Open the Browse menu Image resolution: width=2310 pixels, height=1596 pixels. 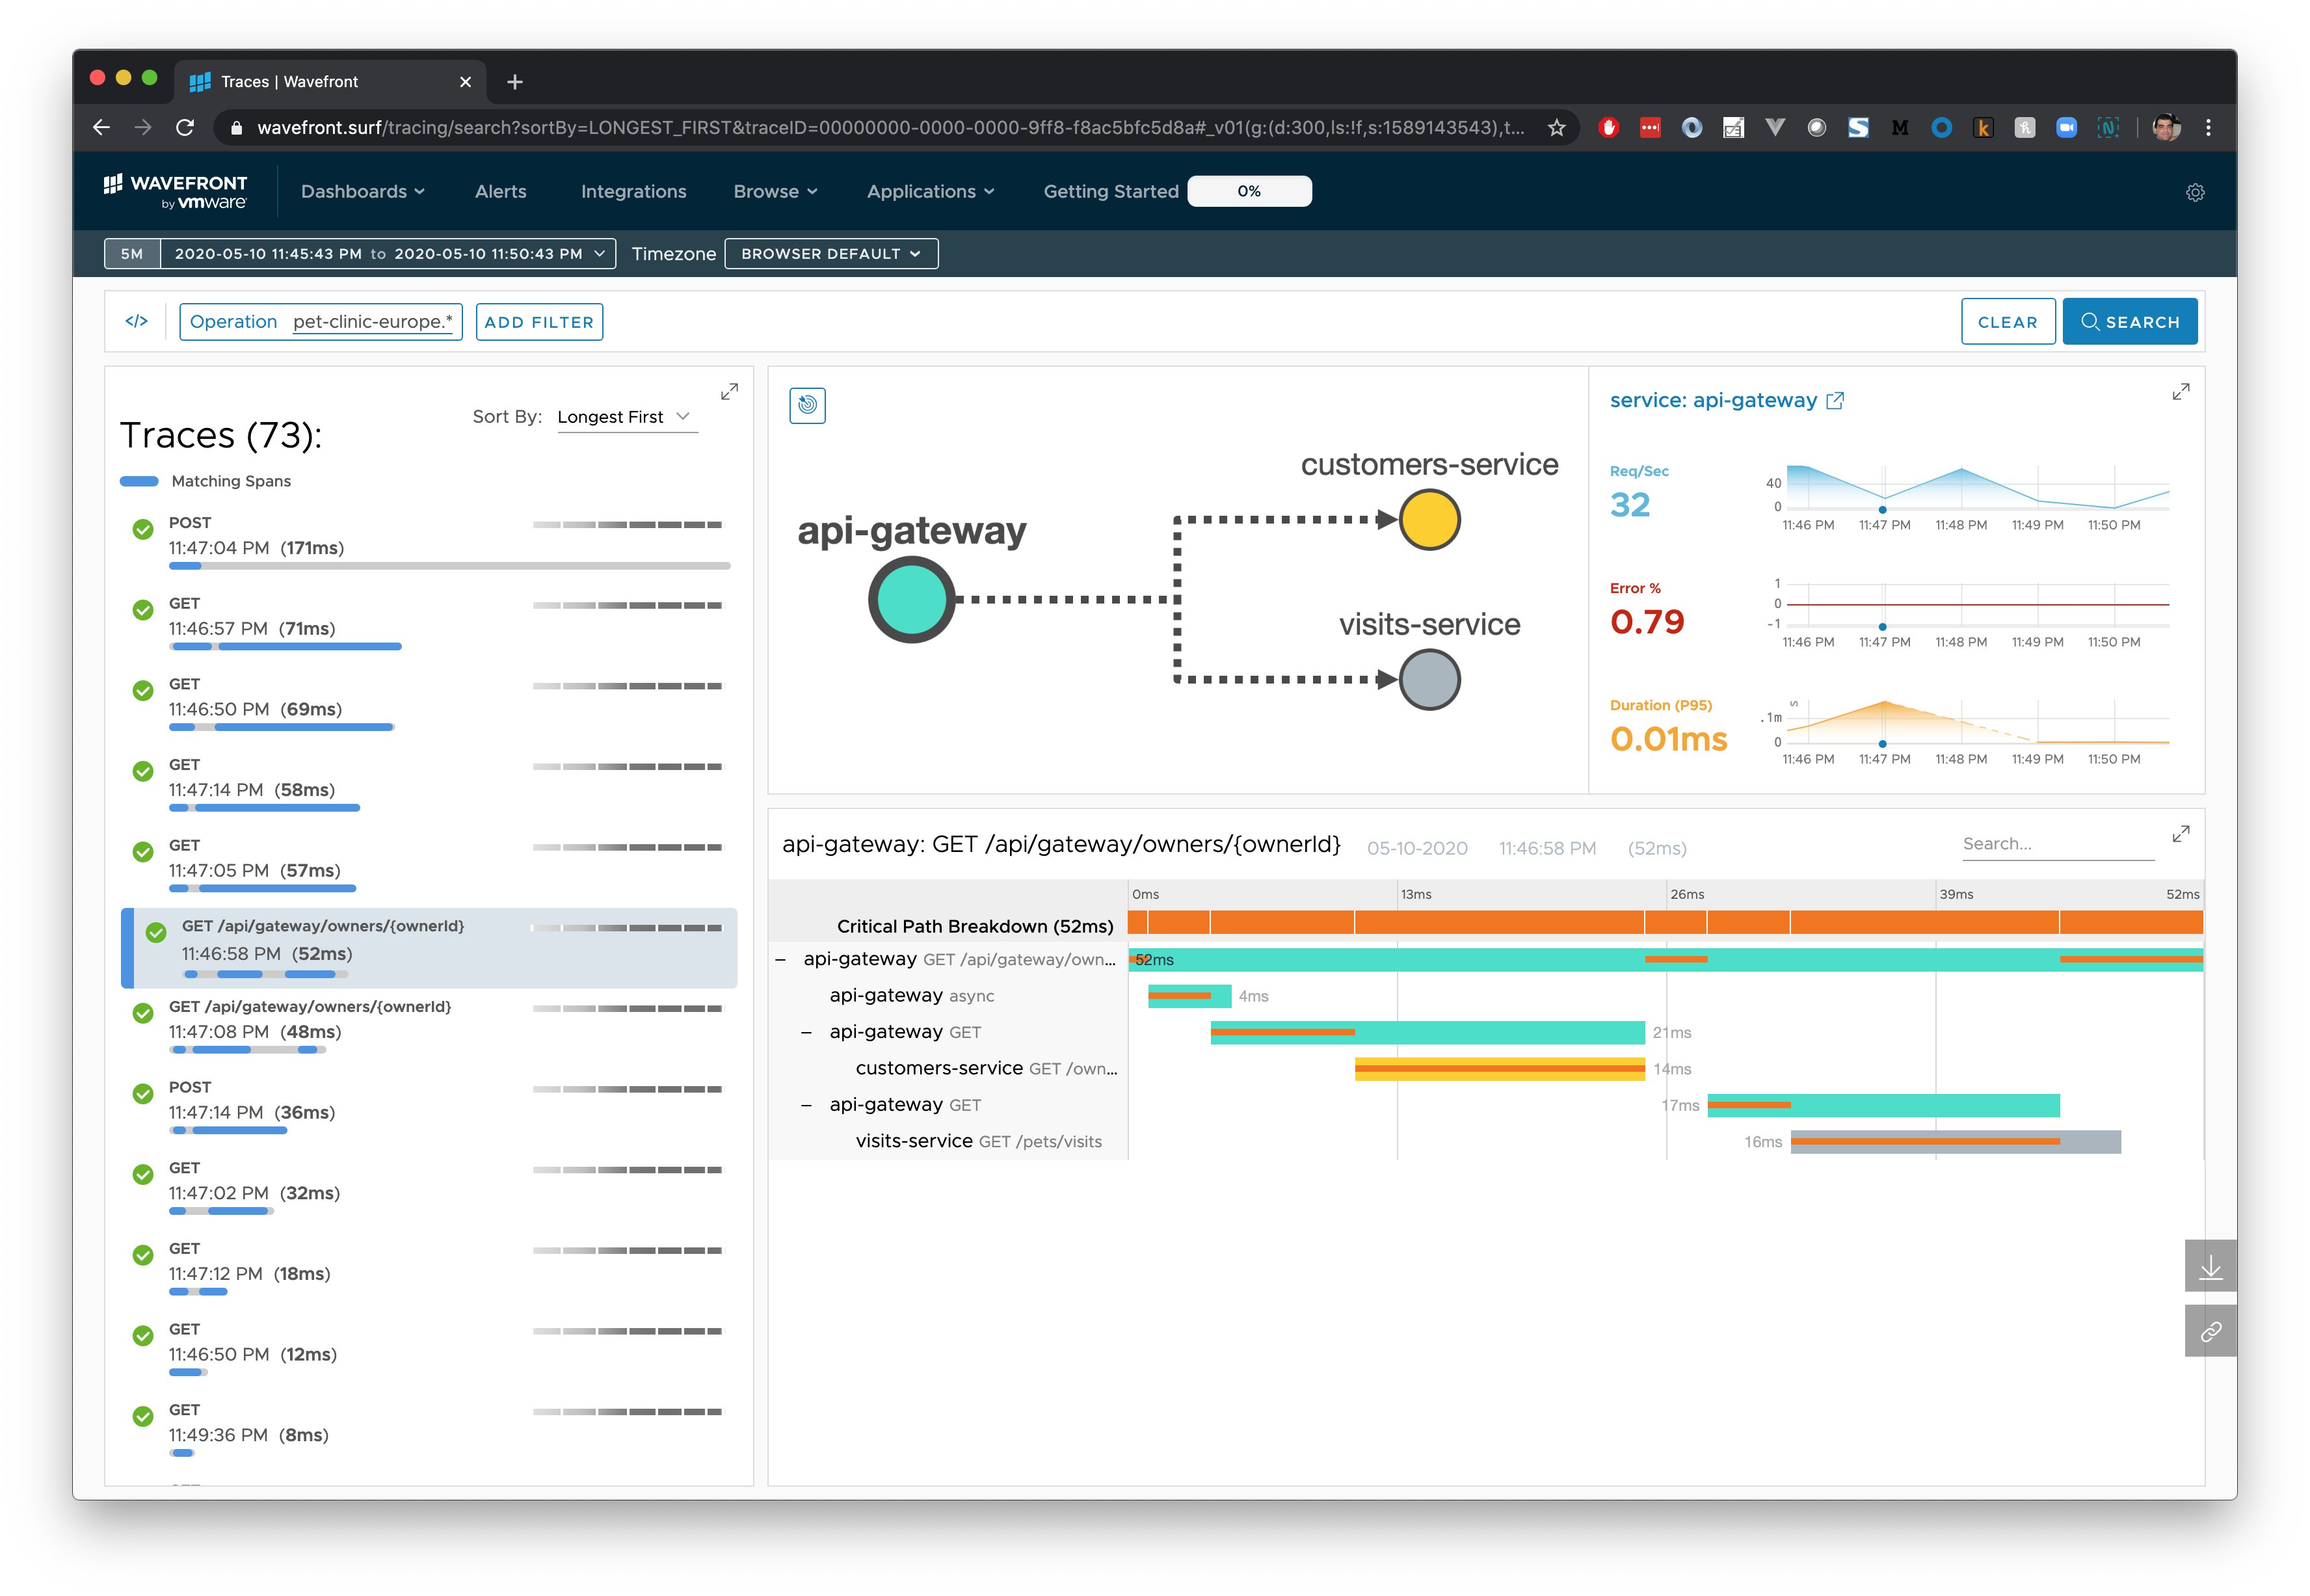[775, 191]
